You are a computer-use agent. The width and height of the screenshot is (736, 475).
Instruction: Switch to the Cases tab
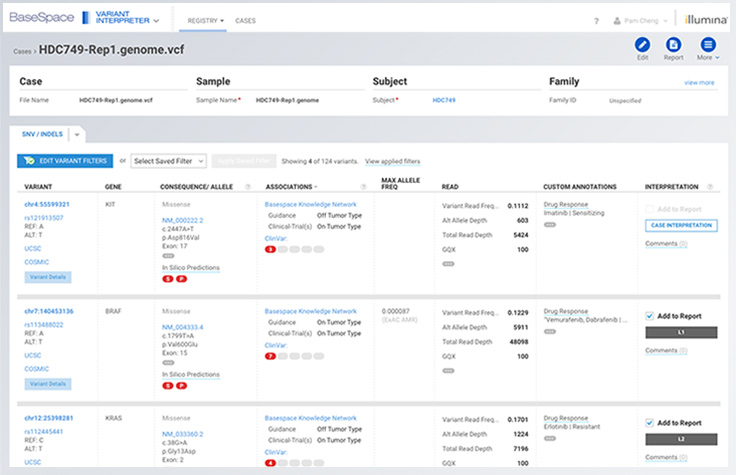pos(245,20)
